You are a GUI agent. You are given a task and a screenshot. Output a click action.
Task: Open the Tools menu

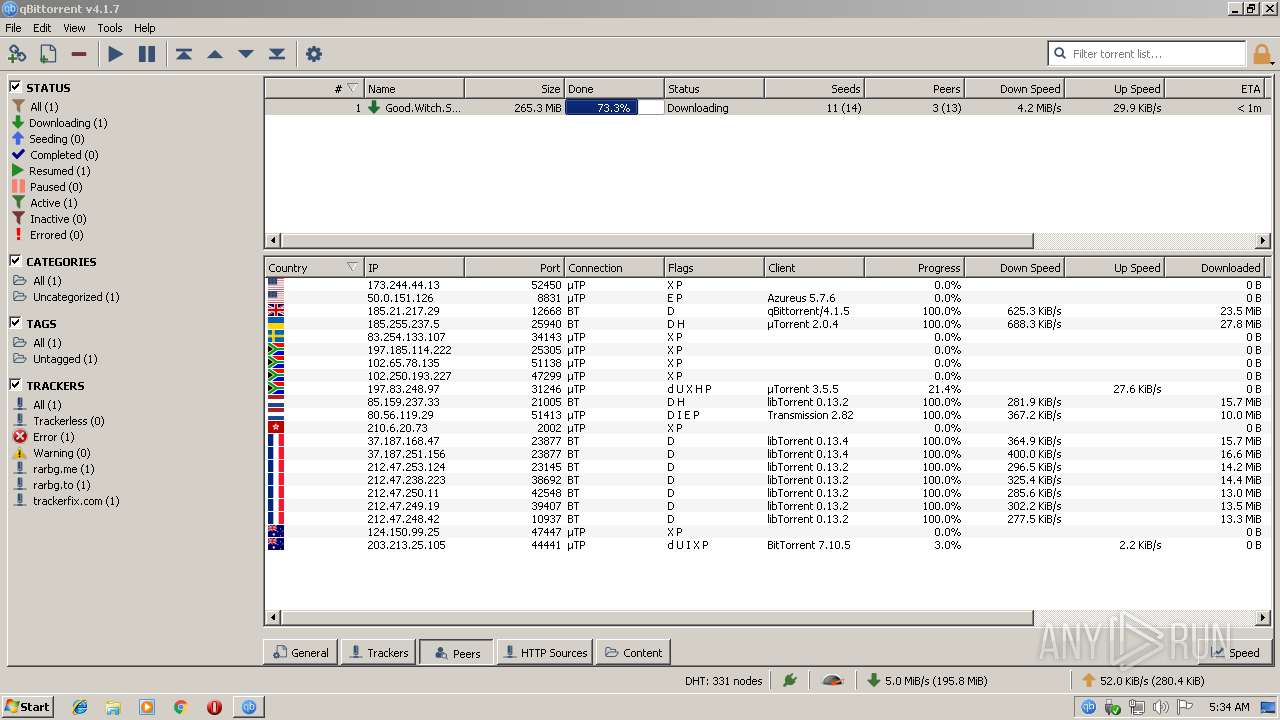coord(110,28)
